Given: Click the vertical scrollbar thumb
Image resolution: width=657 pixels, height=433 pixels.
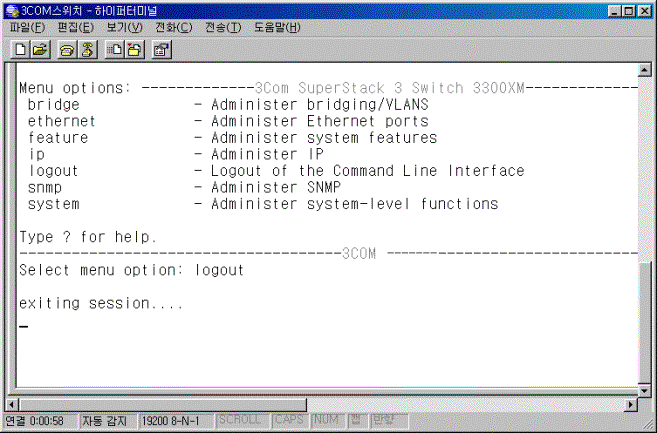Looking at the screenshot, I should tap(644, 321).
